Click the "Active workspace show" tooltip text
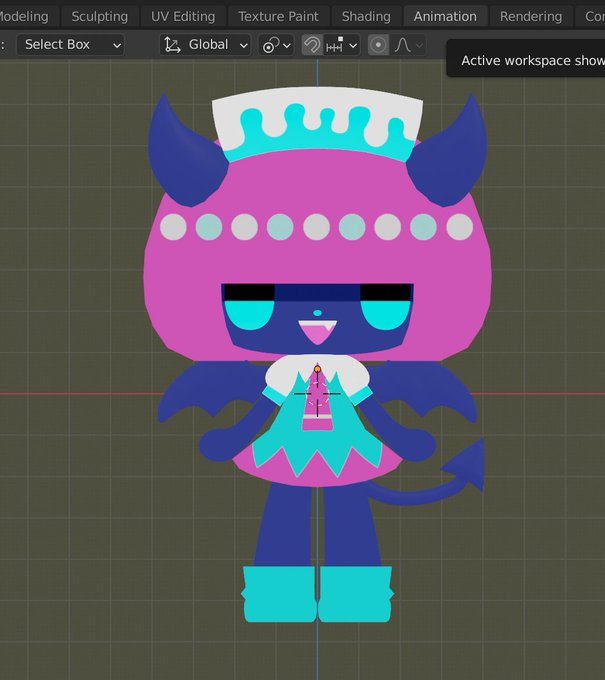Screen dimensions: 605x680 click(533, 60)
